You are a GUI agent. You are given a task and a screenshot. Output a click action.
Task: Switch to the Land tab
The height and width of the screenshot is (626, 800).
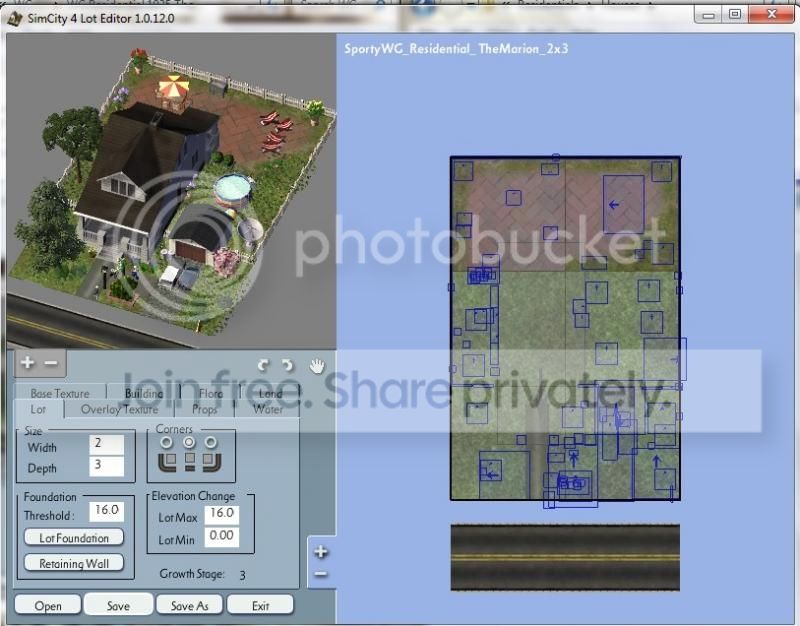[x=270, y=393]
